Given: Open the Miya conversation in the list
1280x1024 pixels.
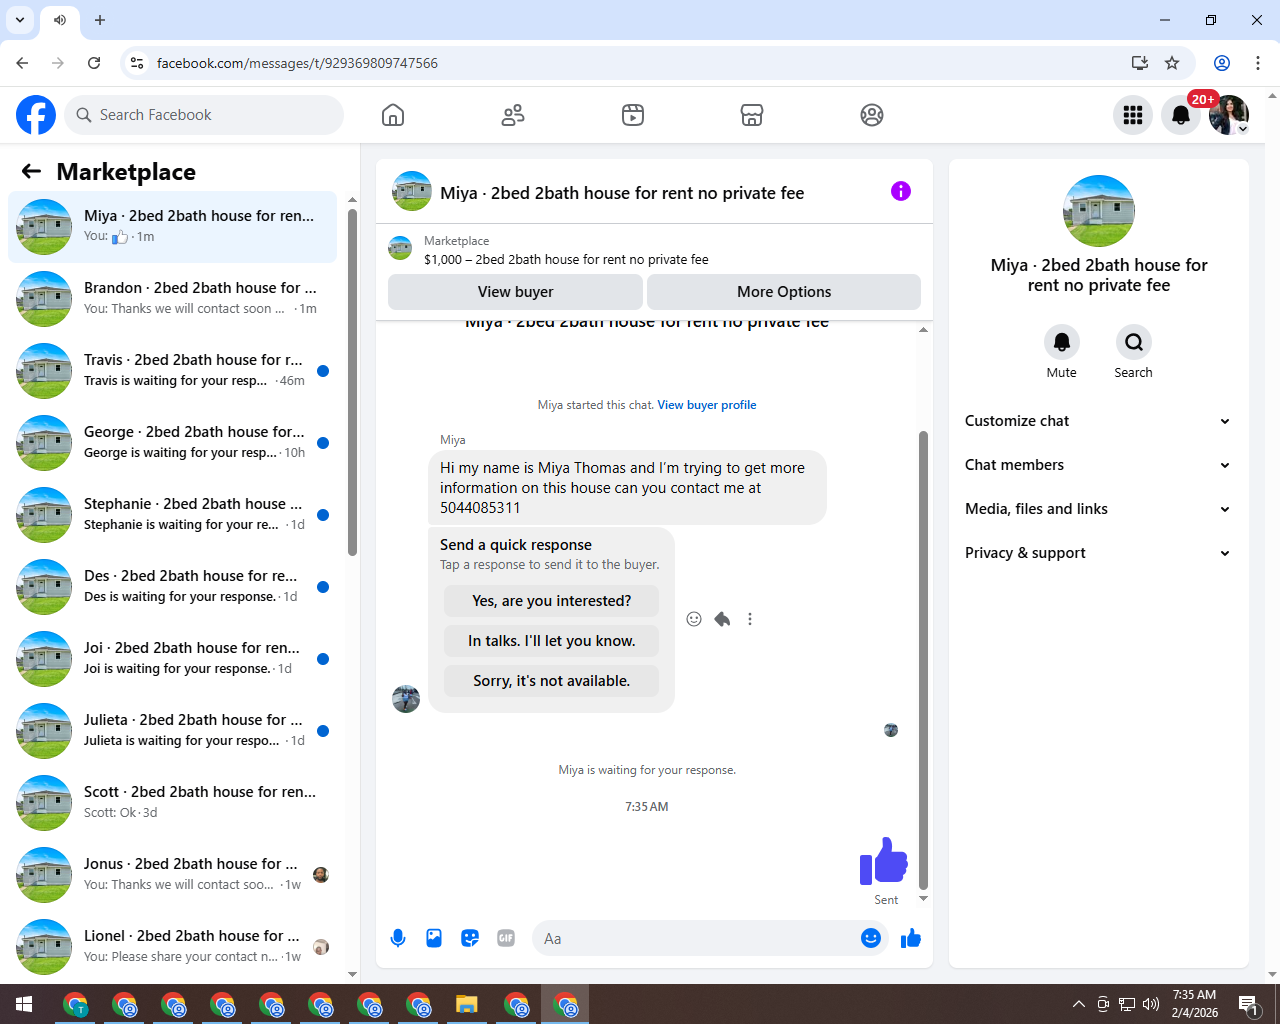Looking at the screenshot, I should tap(173, 227).
